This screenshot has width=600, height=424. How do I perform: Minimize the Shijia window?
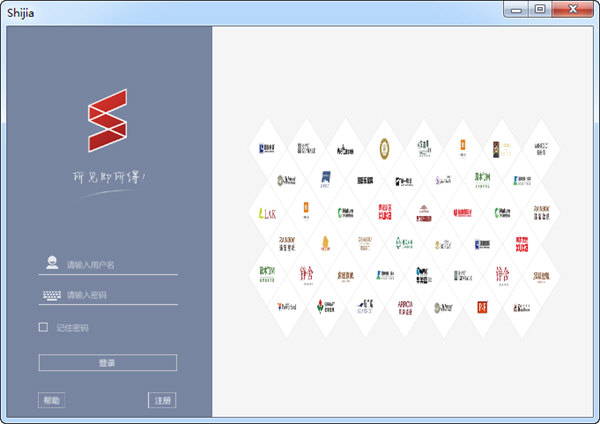pyautogui.click(x=517, y=10)
